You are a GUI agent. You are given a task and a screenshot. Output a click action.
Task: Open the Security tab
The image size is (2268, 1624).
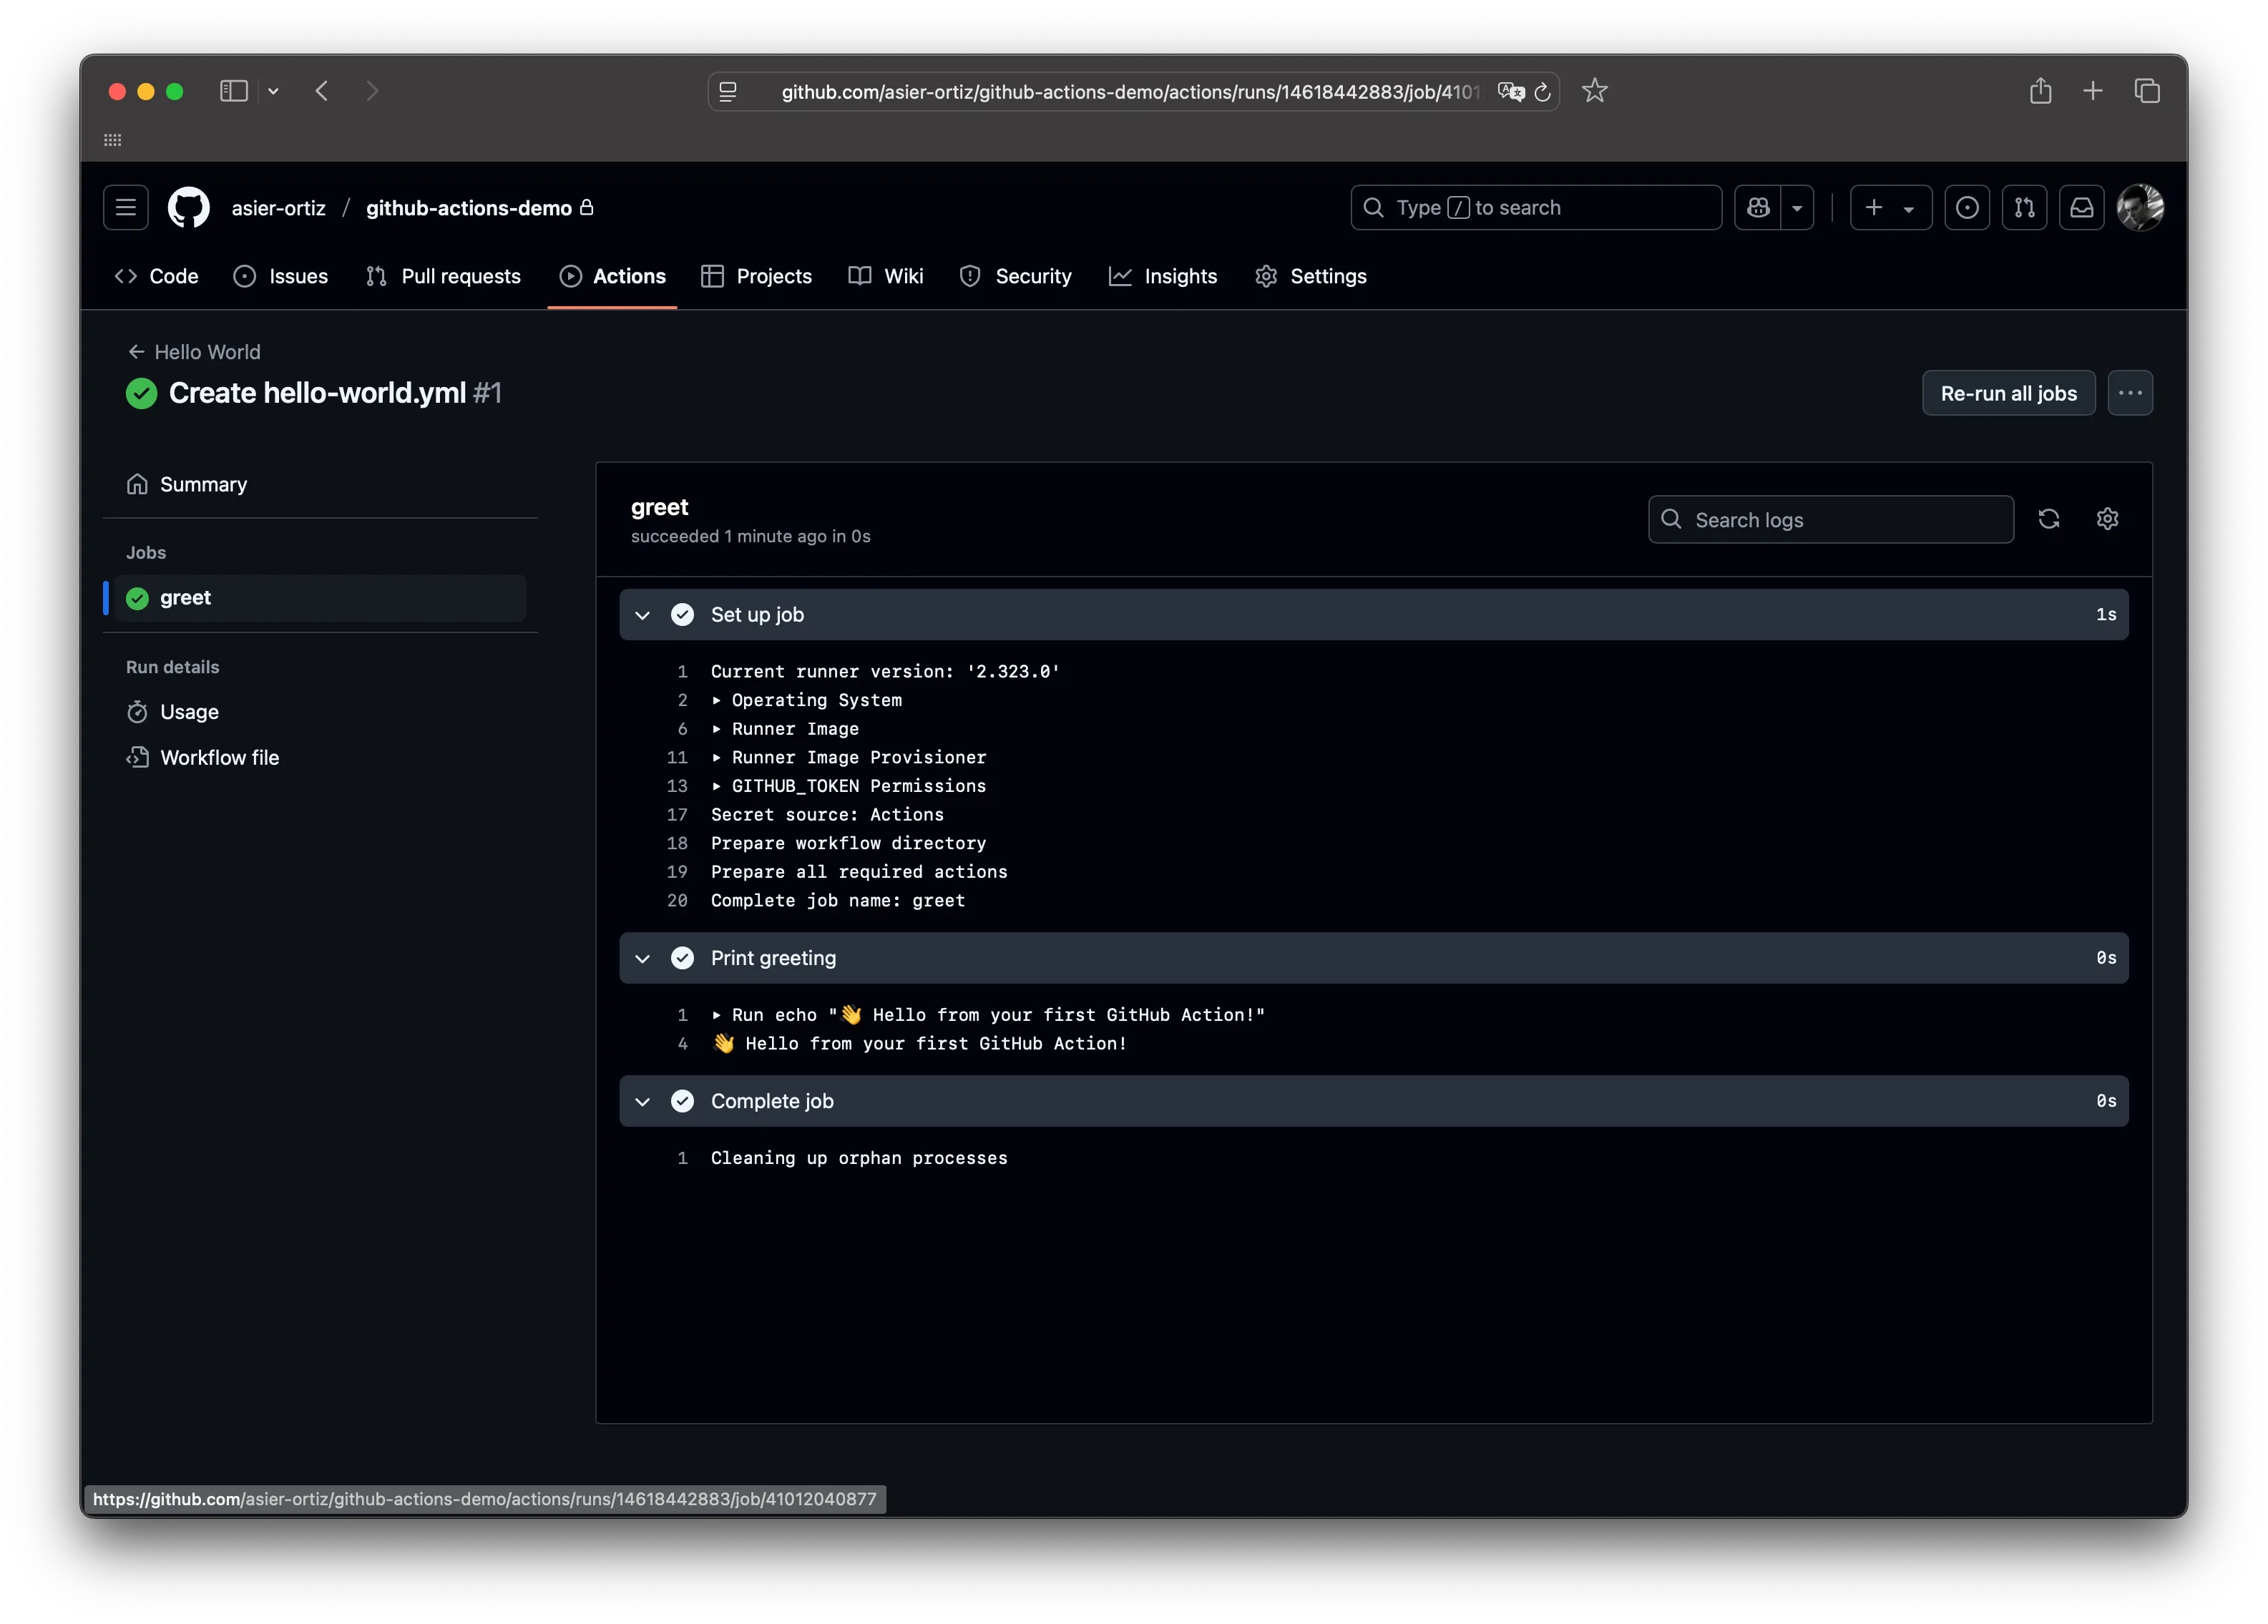click(1016, 276)
